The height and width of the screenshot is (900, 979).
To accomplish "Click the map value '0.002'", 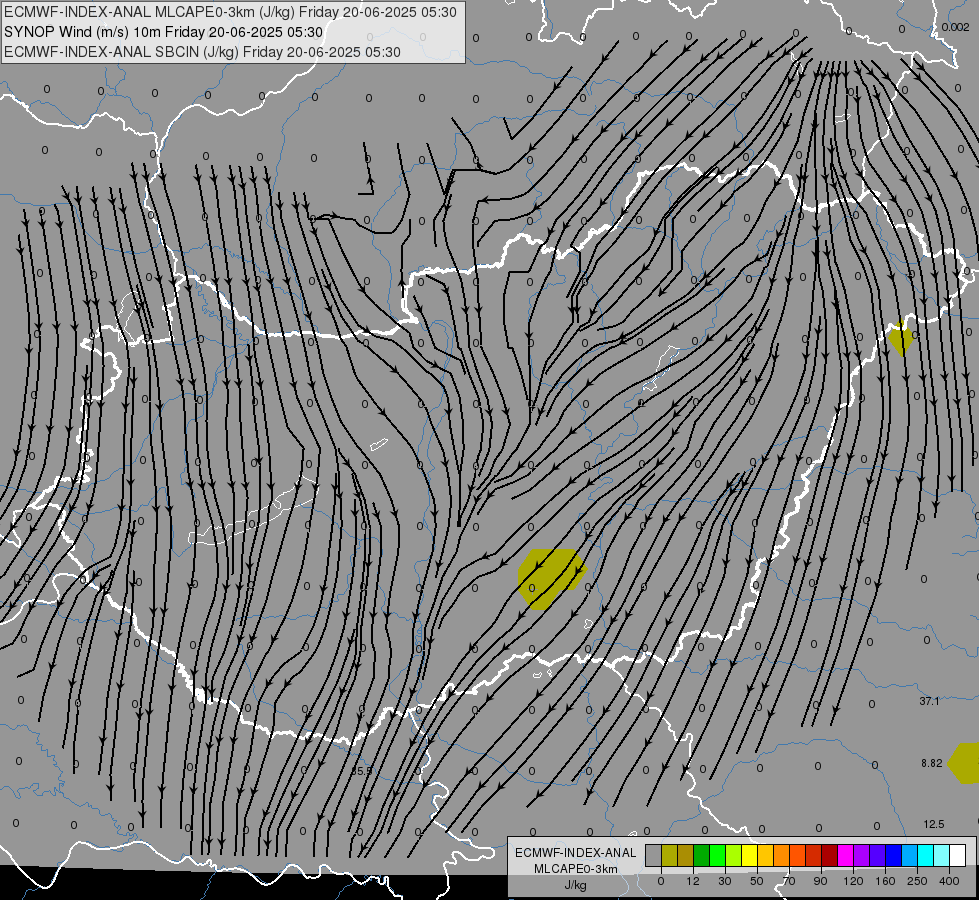I will (x=955, y=27).
